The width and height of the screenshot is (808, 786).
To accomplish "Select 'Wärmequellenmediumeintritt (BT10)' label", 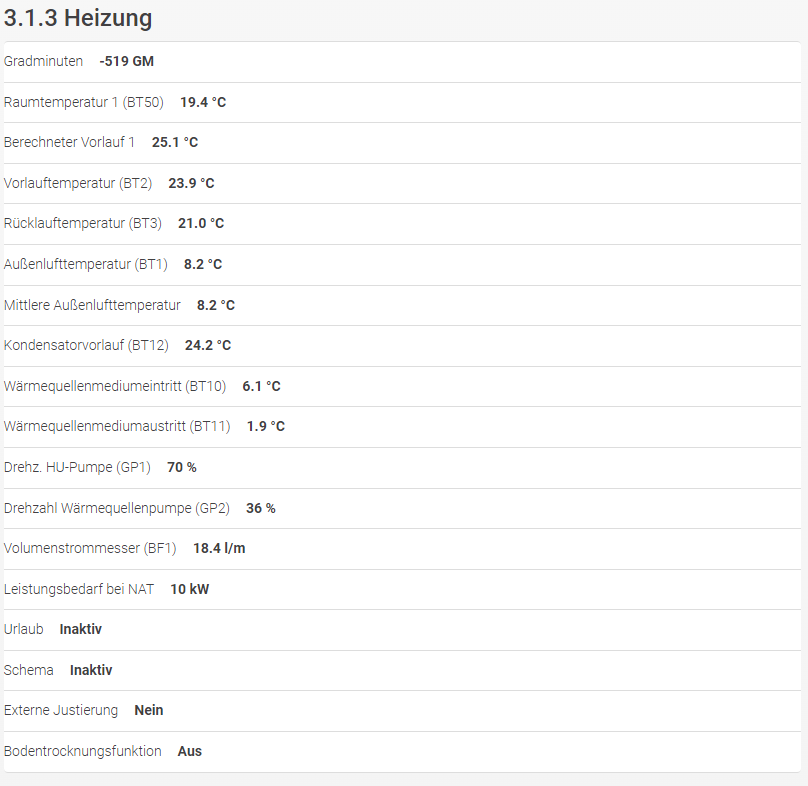I will tap(115, 387).
